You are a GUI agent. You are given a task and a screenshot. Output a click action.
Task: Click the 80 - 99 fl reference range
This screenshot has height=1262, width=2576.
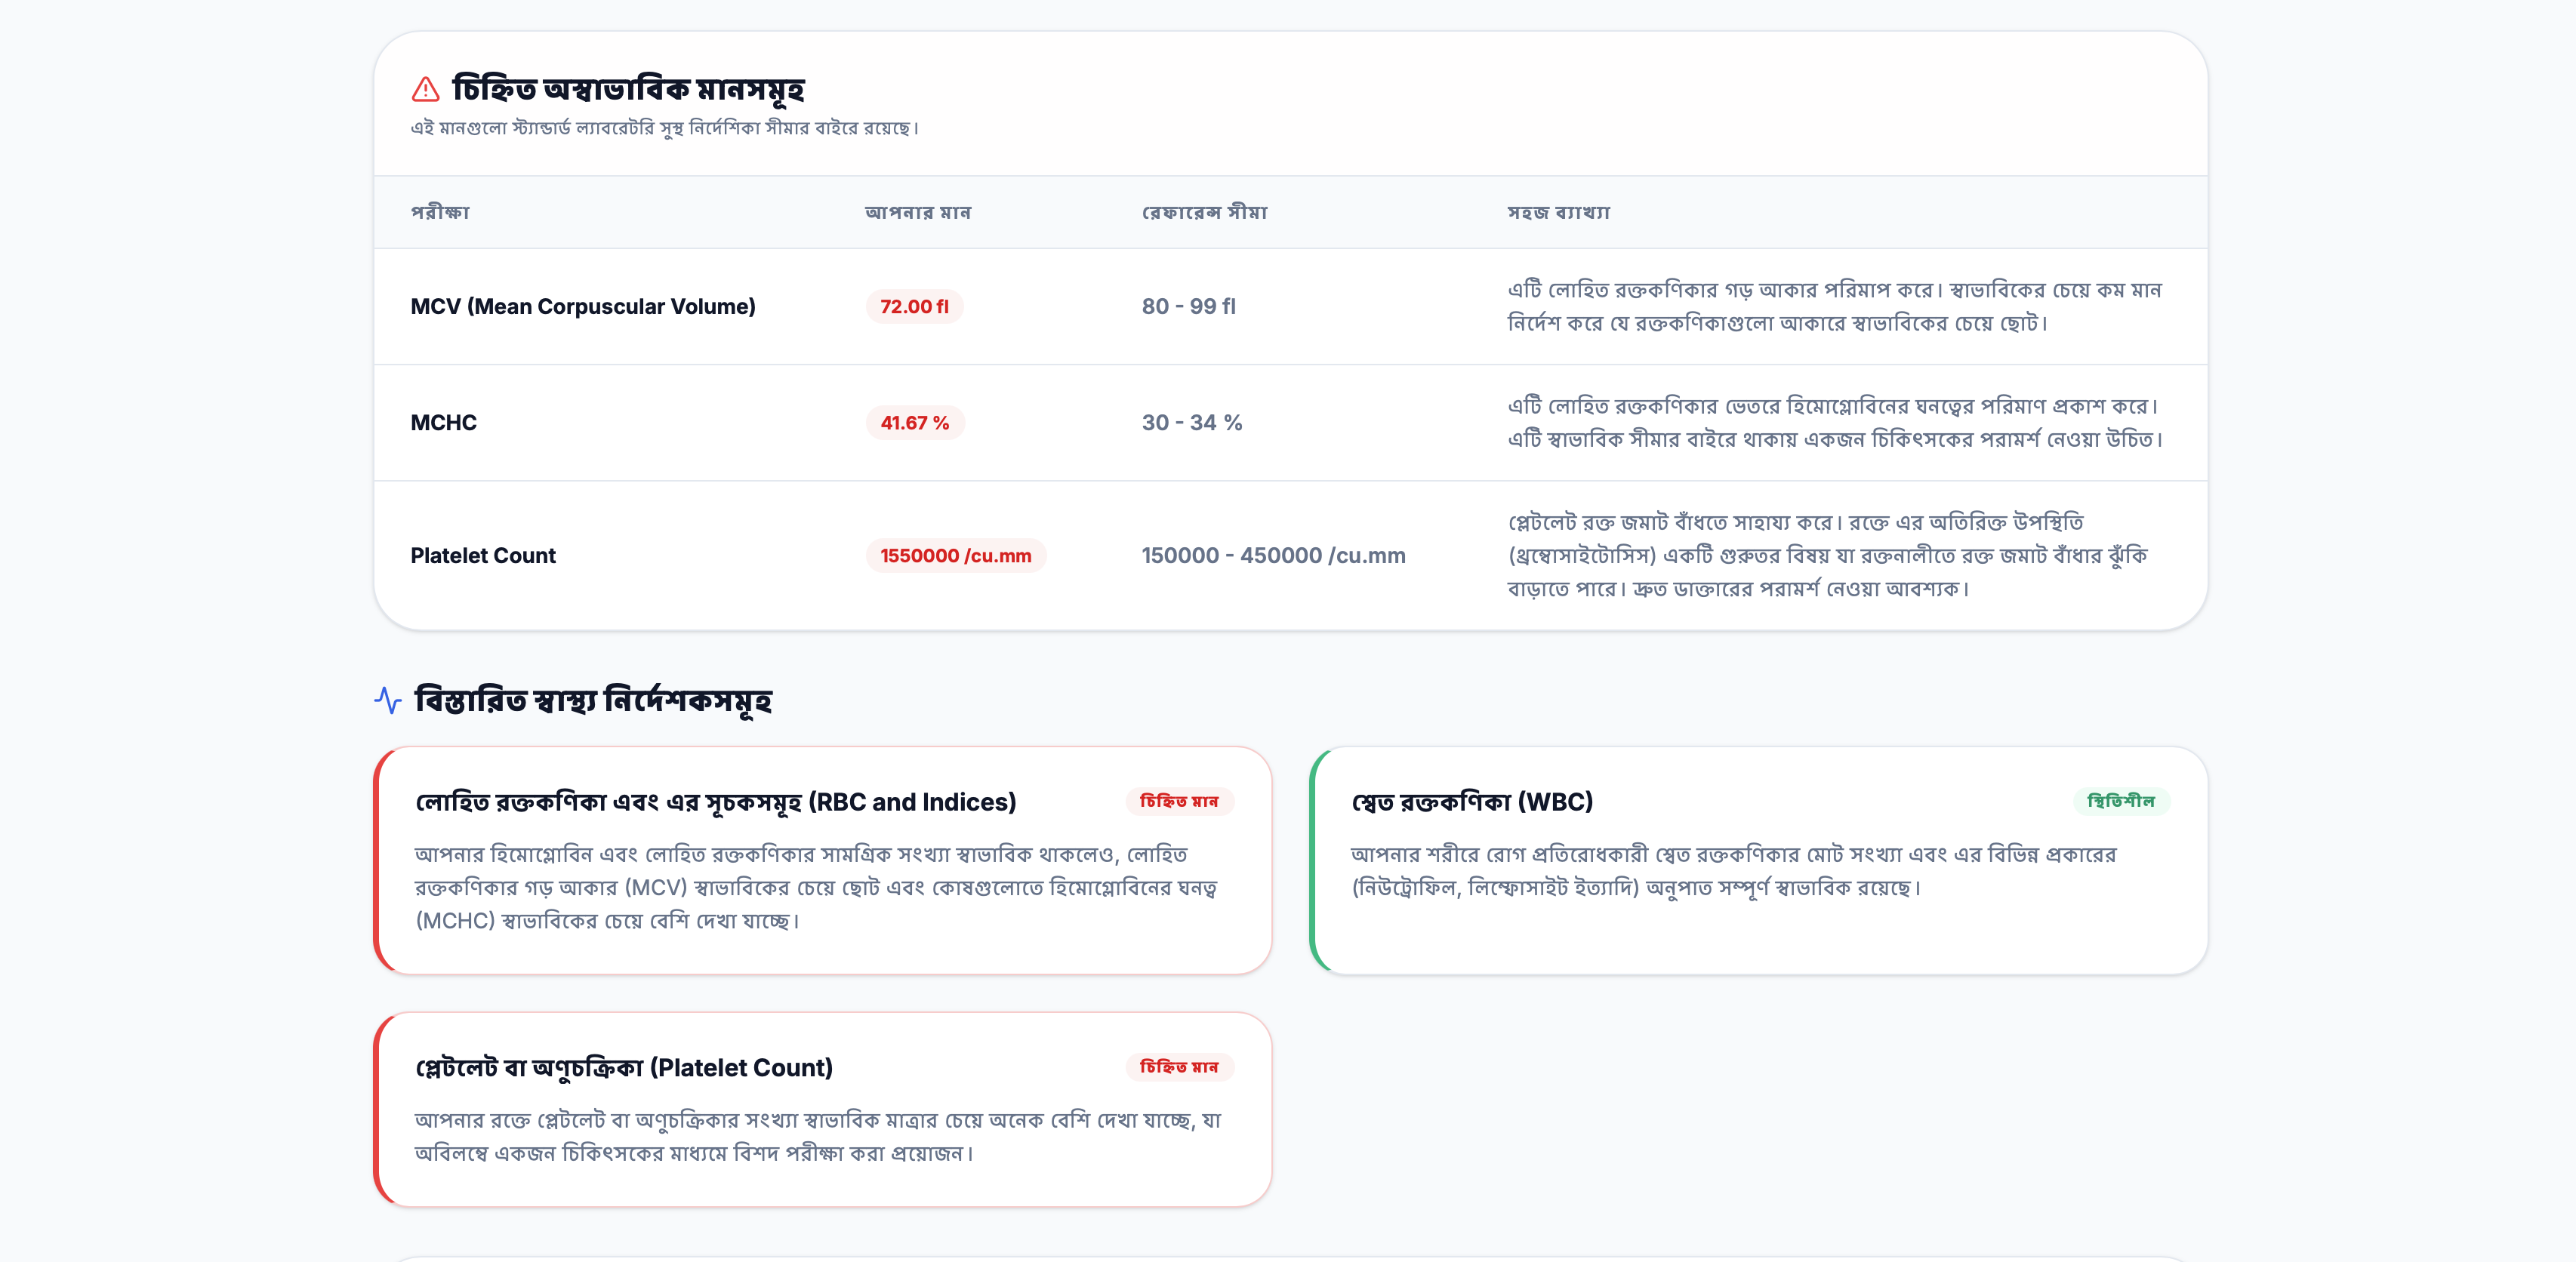(1189, 306)
